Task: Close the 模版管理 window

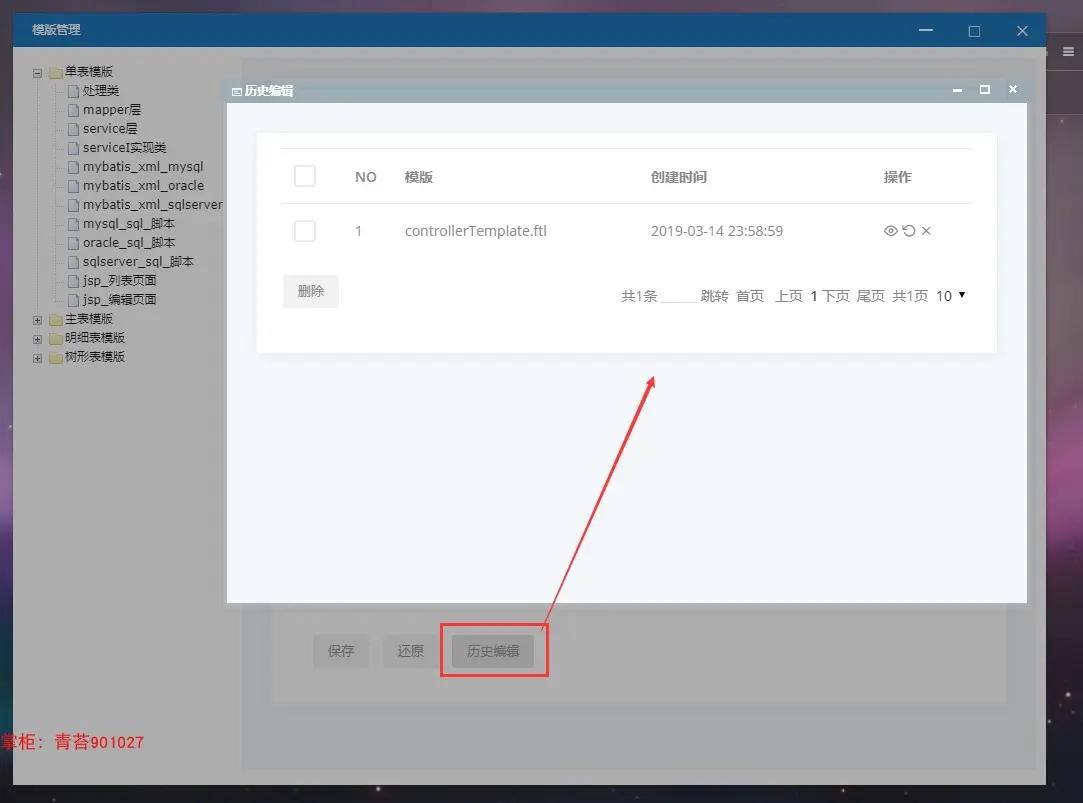Action: pyautogui.click(x=1022, y=31)
